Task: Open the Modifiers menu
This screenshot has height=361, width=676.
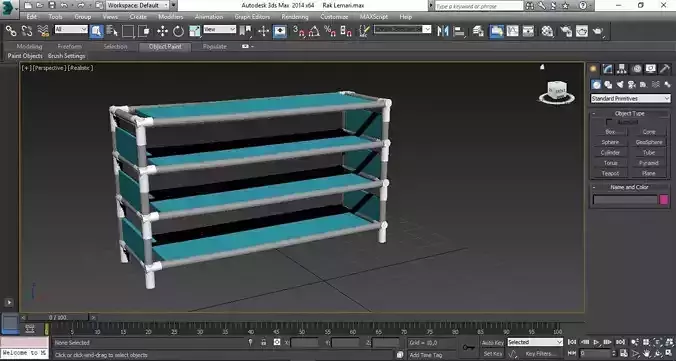Action: [x=170, y=17]
